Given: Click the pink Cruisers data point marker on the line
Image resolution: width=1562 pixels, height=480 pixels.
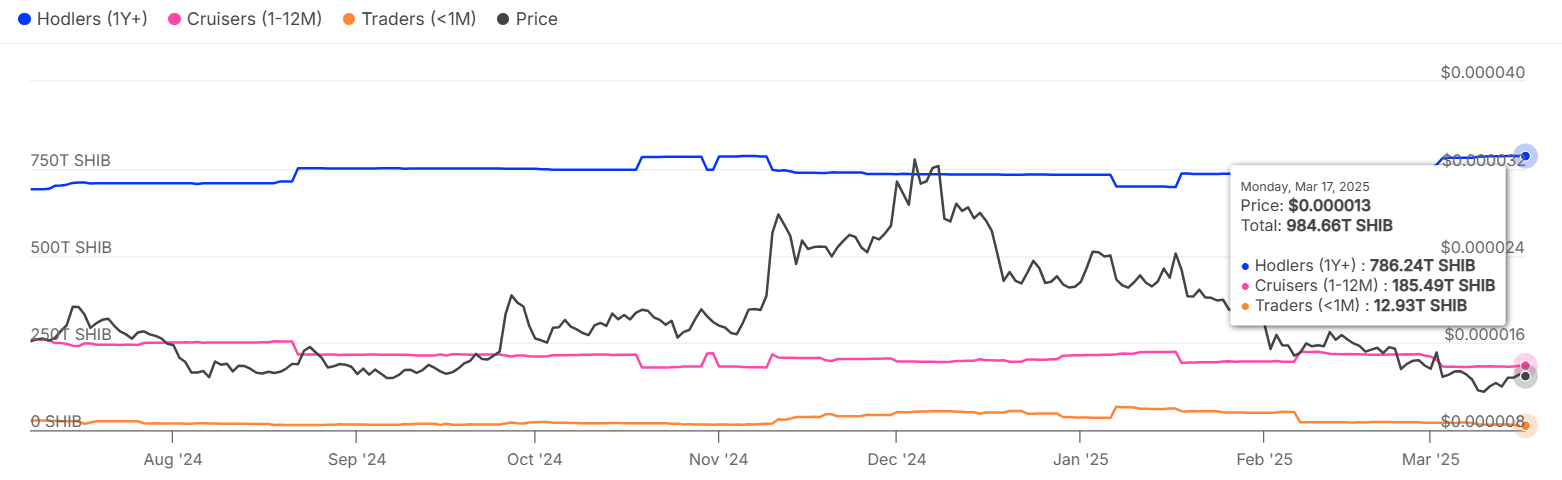Looking at the screenshot, I should coord(1525,367).
